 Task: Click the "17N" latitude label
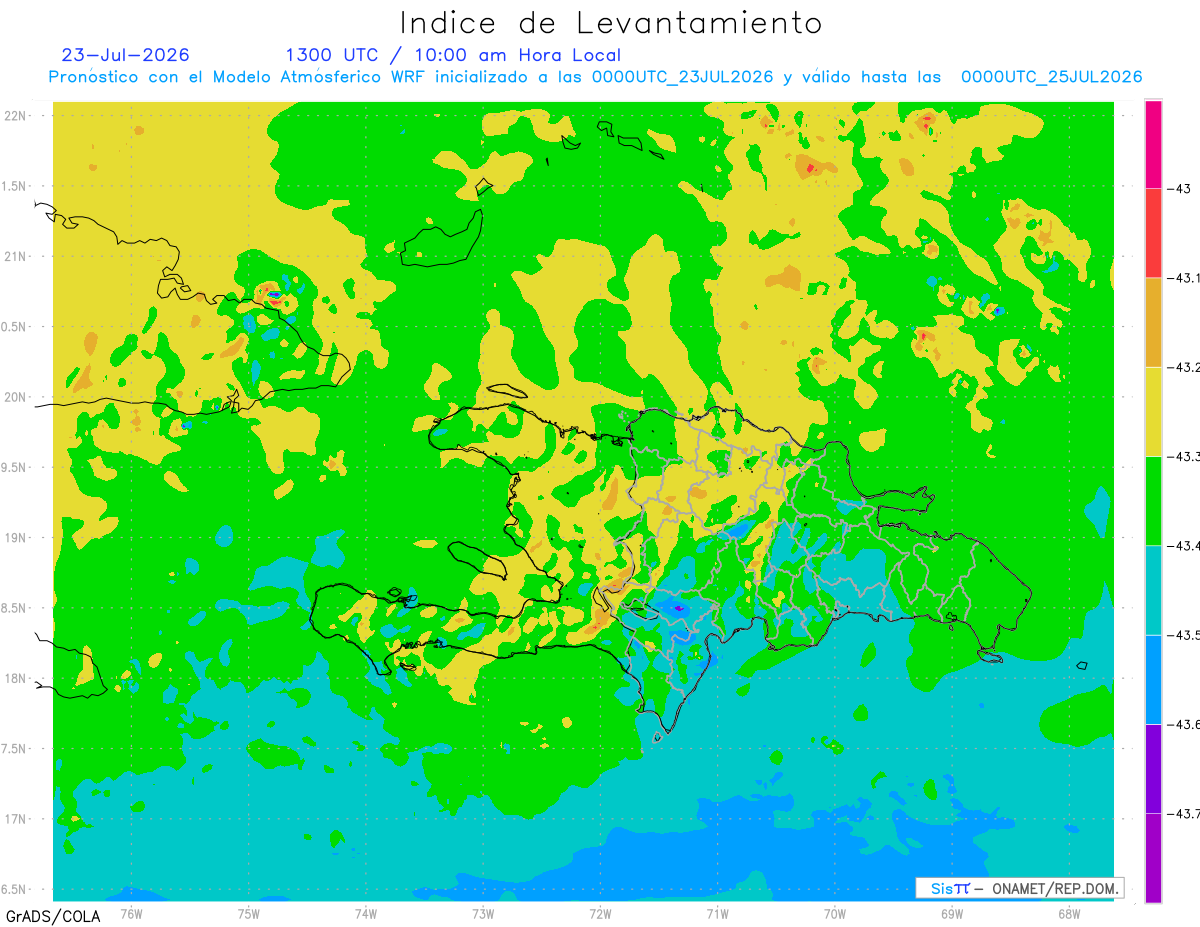coord(16,819)
